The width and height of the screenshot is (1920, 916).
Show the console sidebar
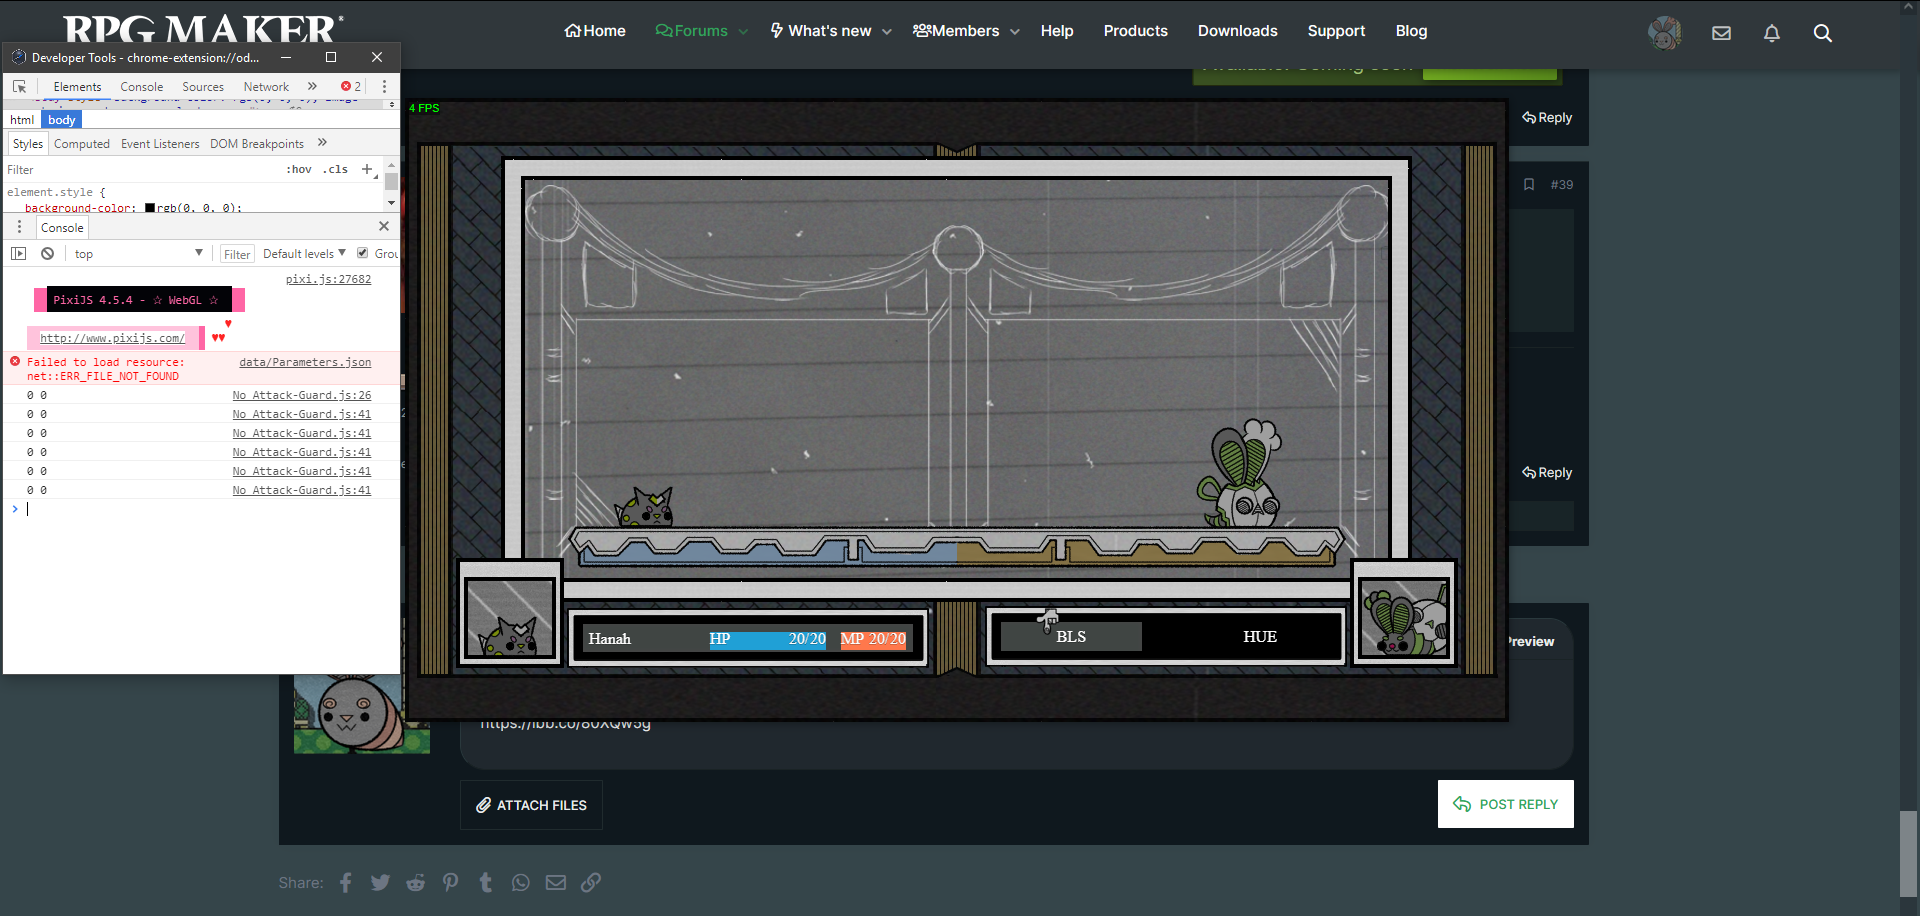tap(19, 254)
